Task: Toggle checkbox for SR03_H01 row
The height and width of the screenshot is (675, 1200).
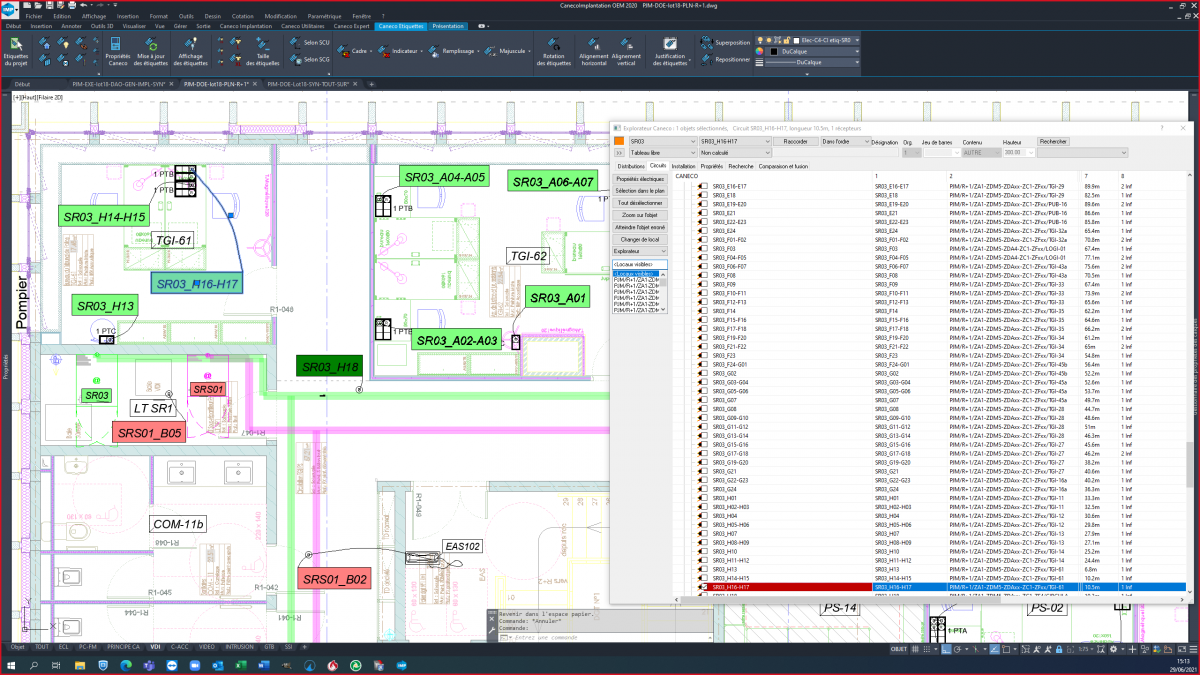Action: [x=703, y=498]
